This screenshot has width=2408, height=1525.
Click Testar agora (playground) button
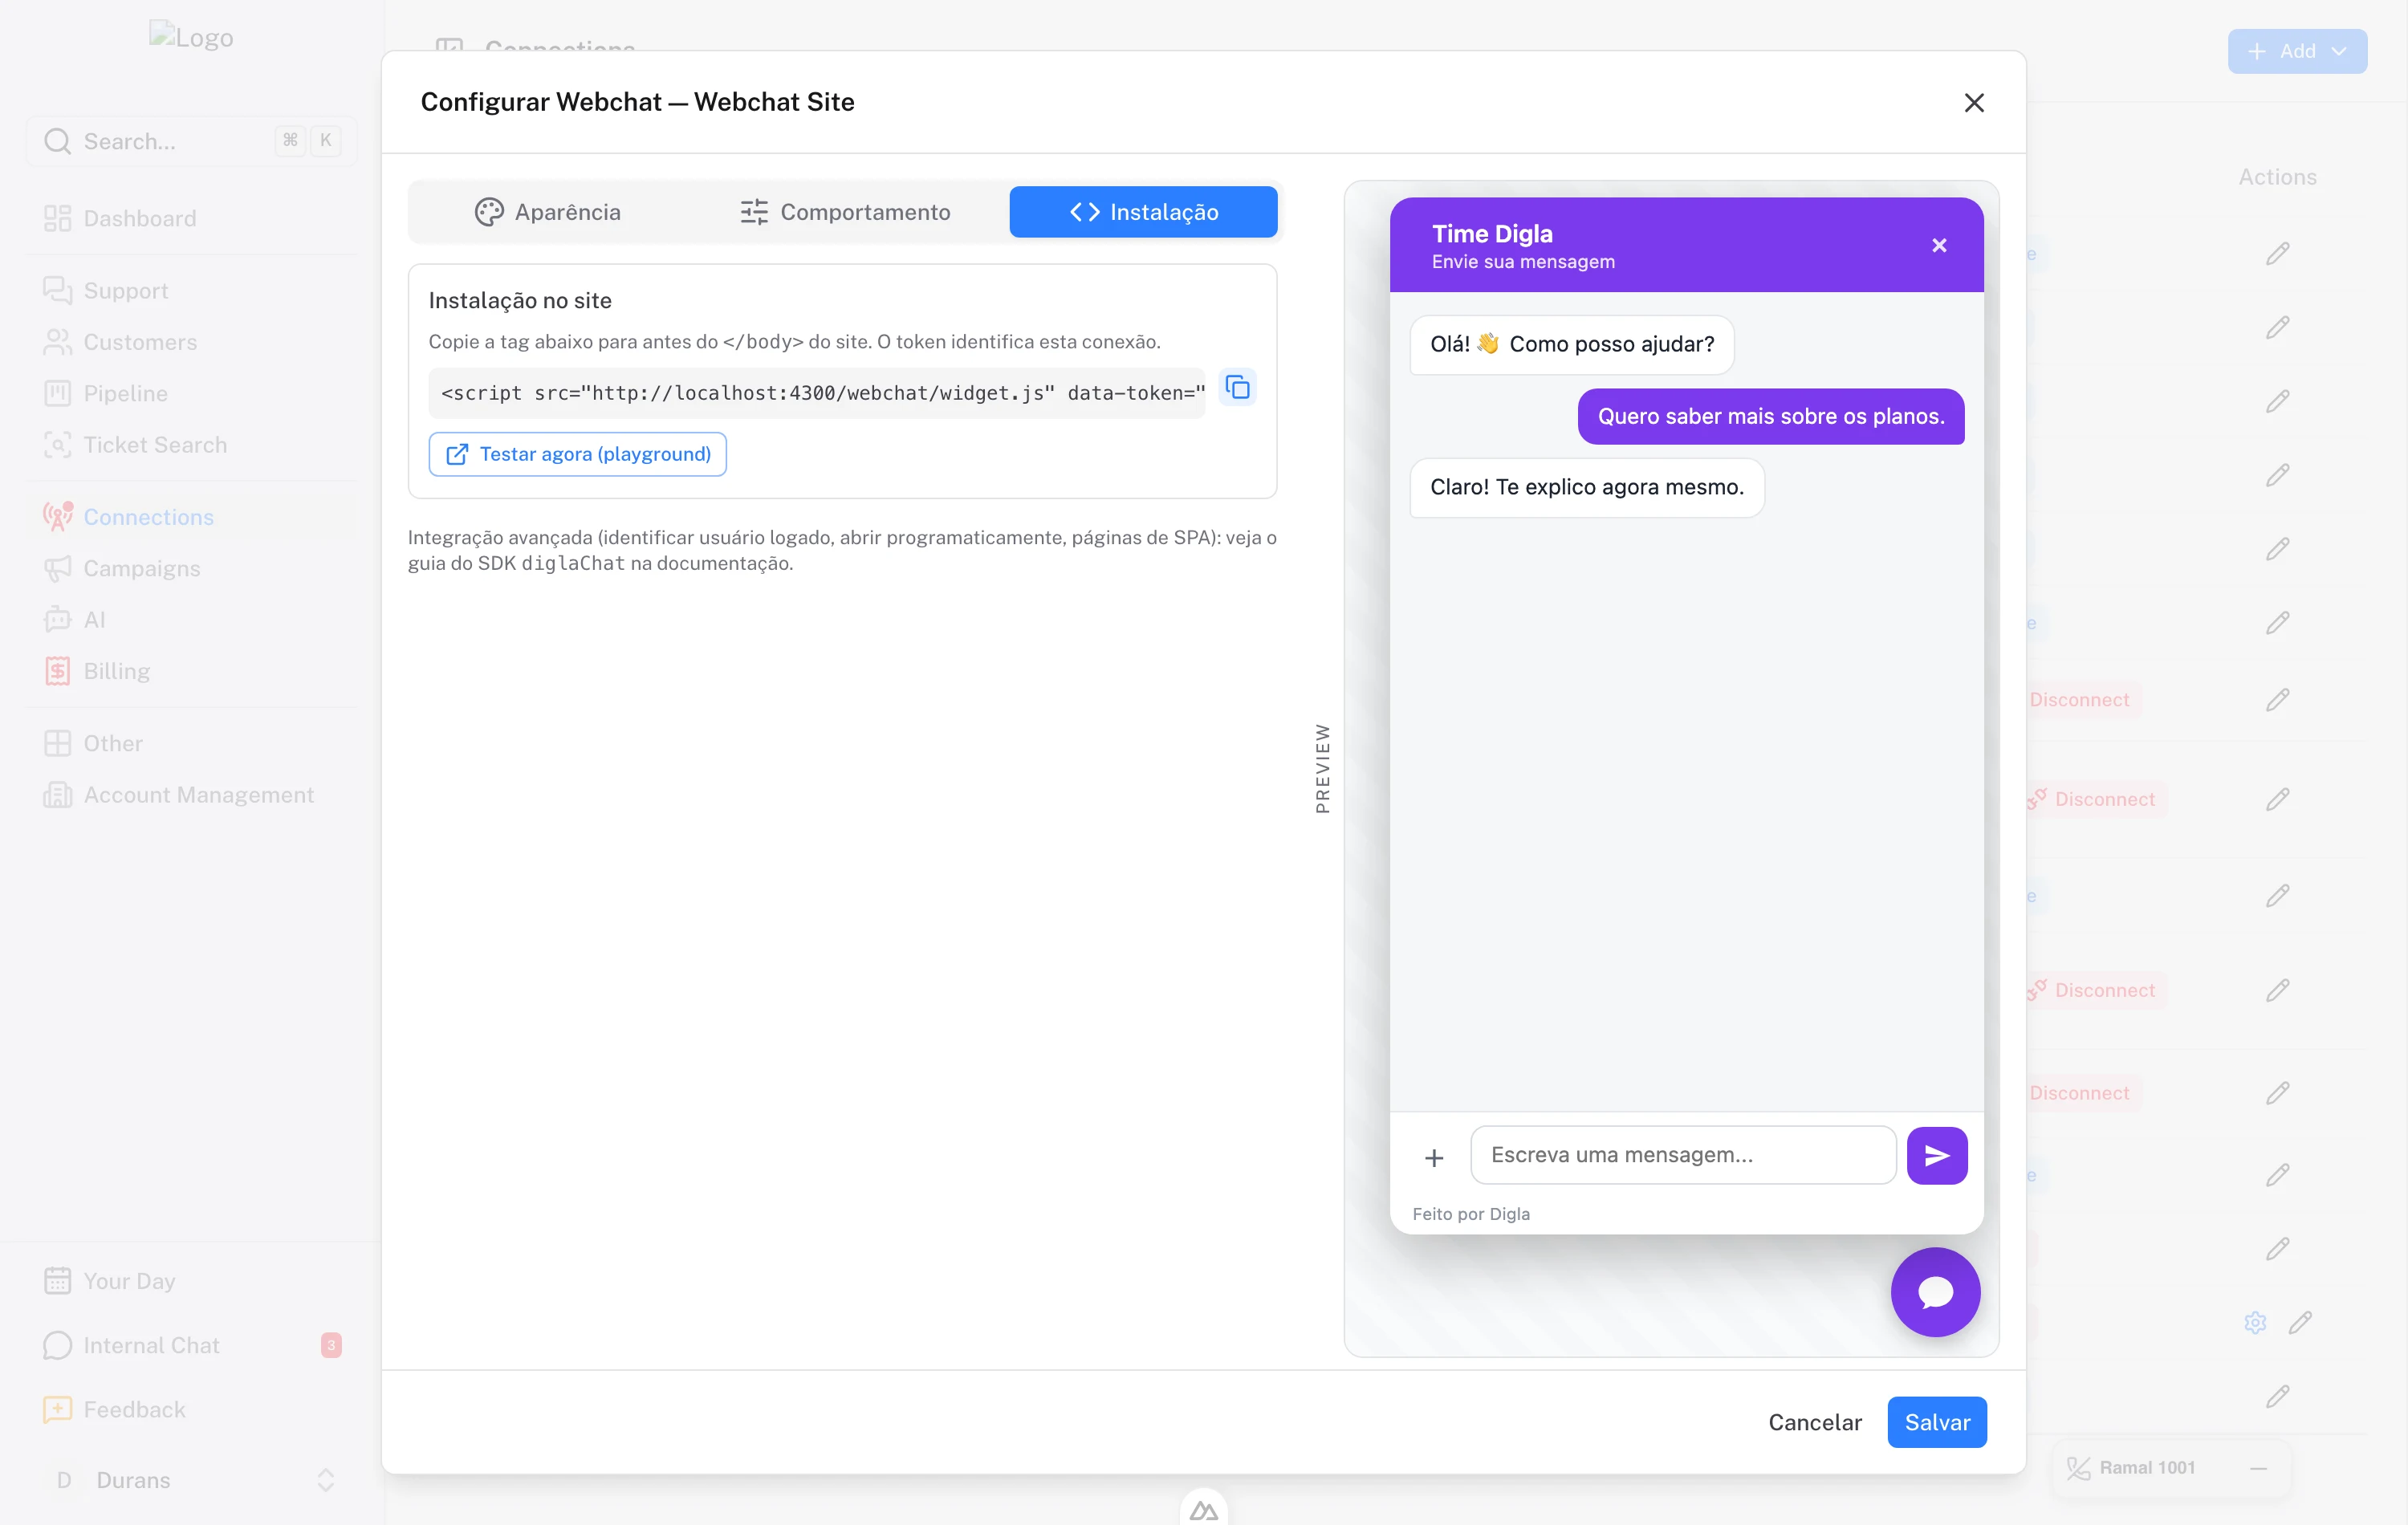[x=578, y=455]
